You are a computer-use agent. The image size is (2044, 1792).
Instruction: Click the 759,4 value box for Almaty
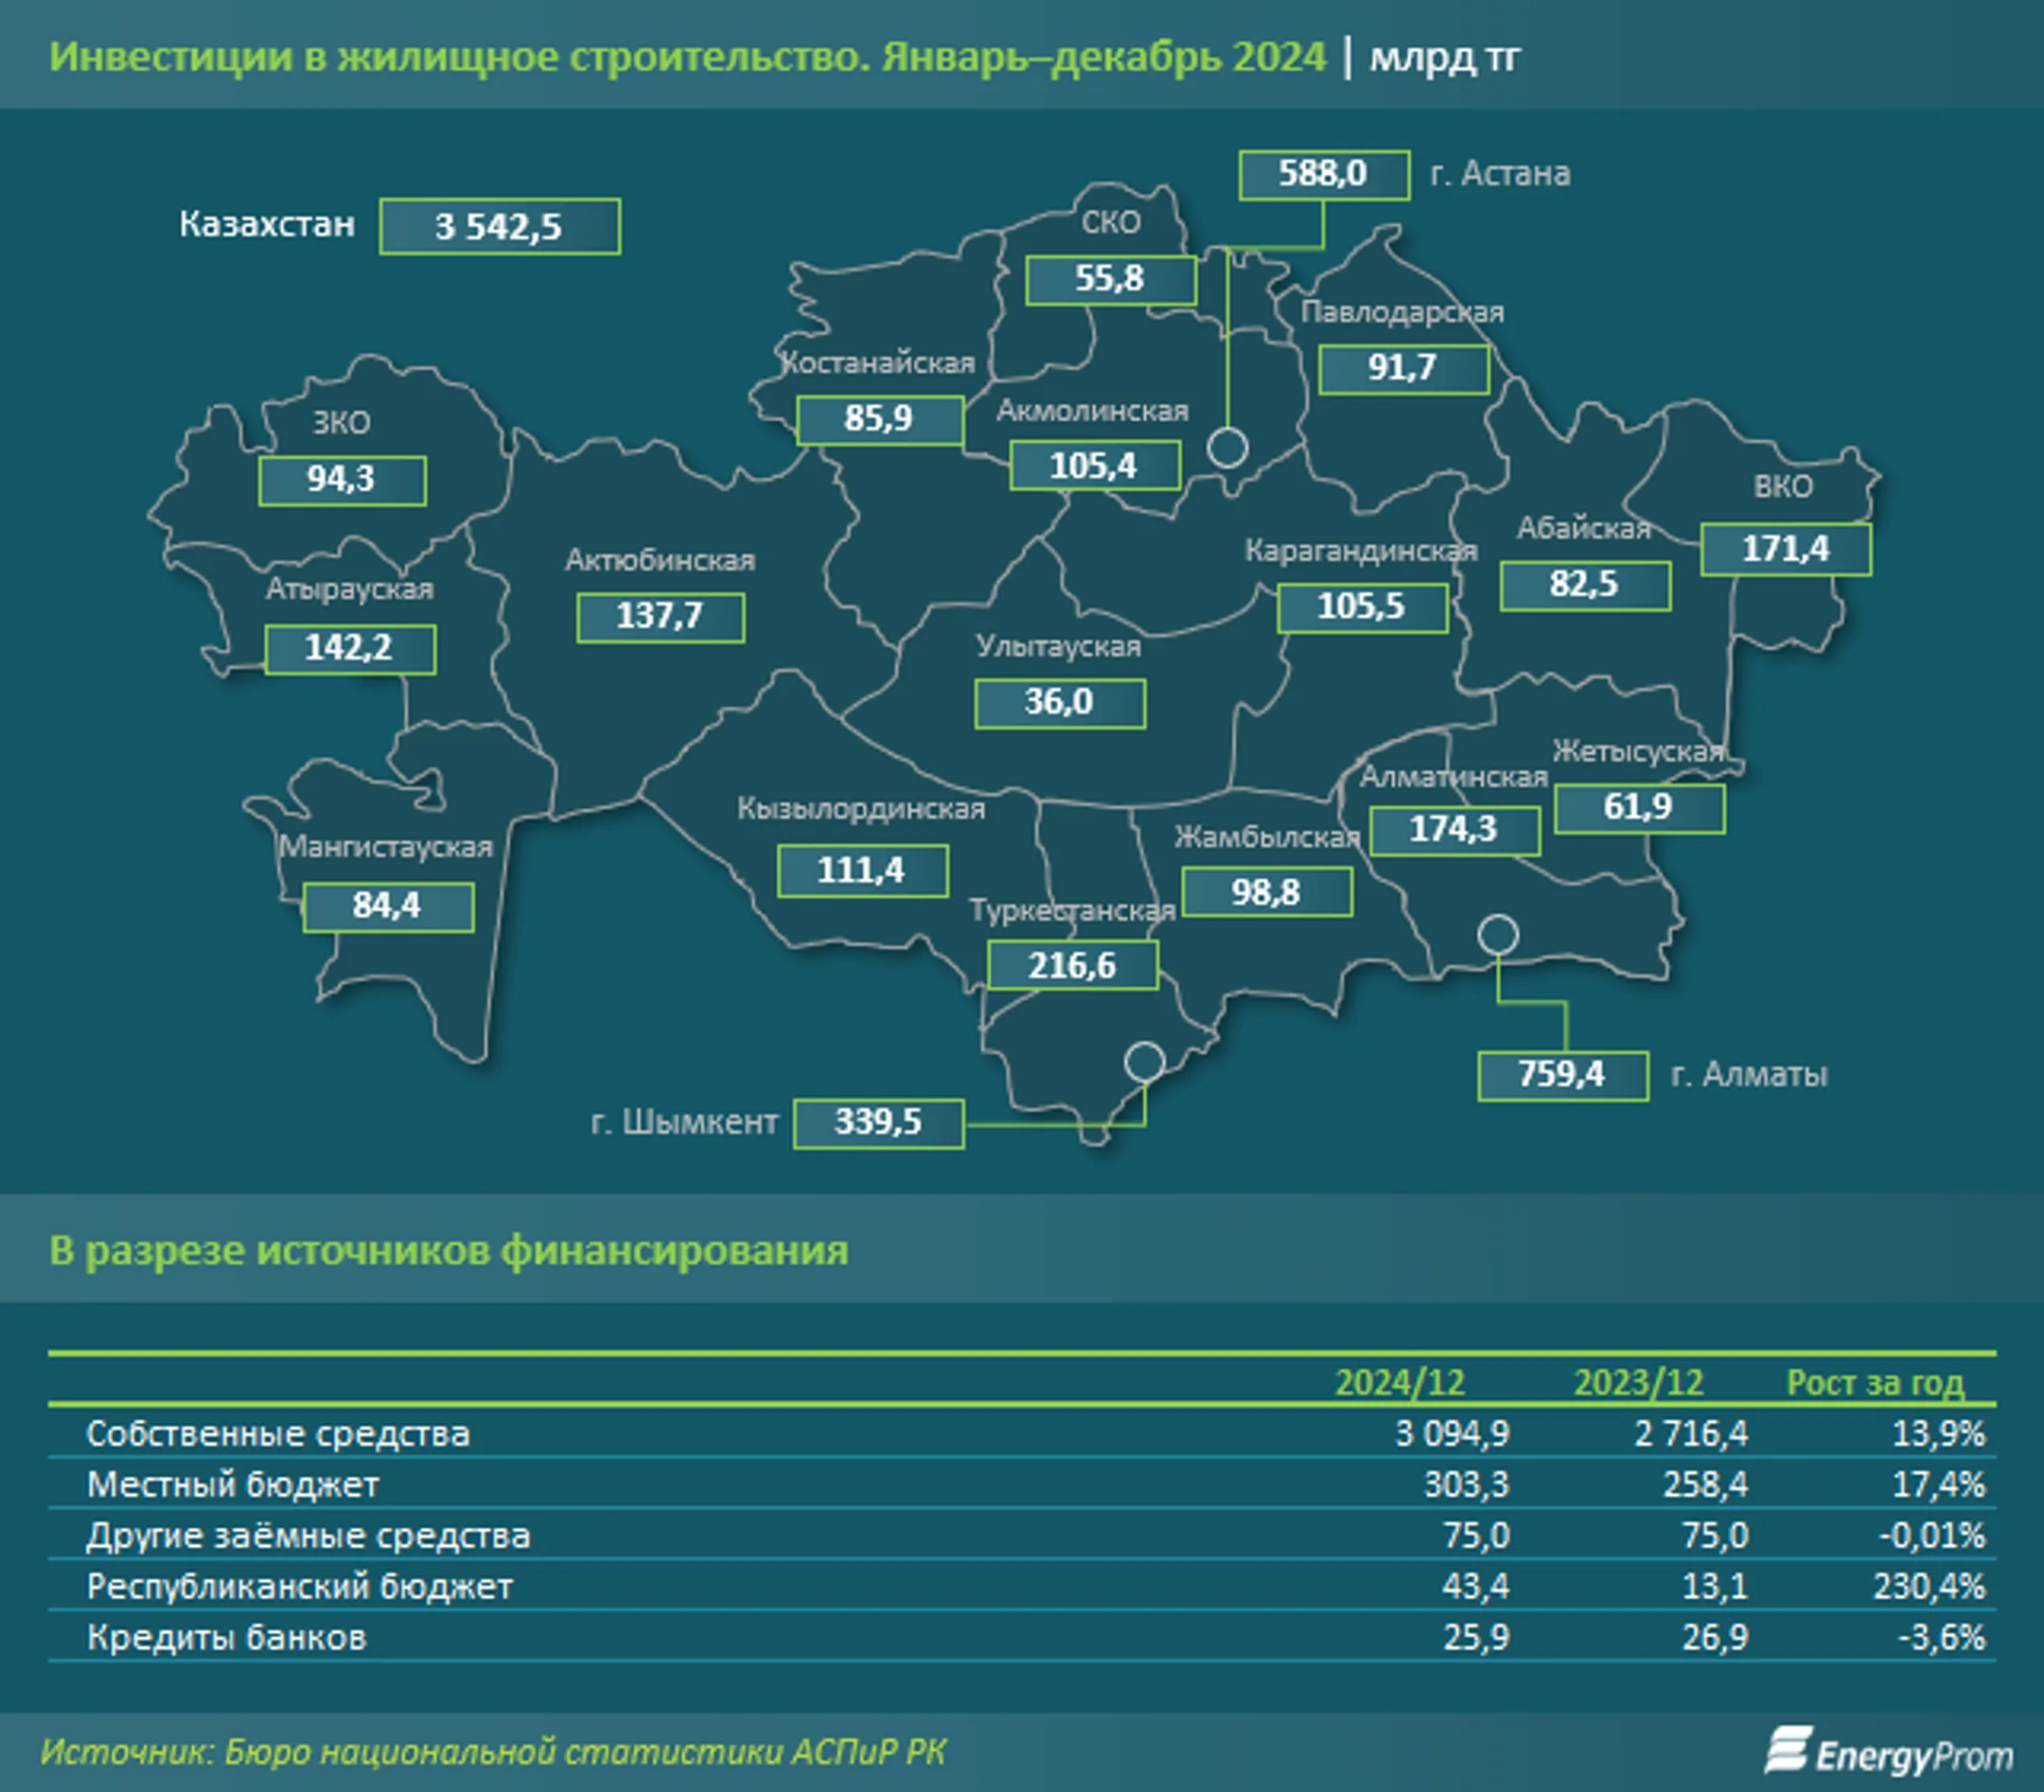(1562, 1075)
